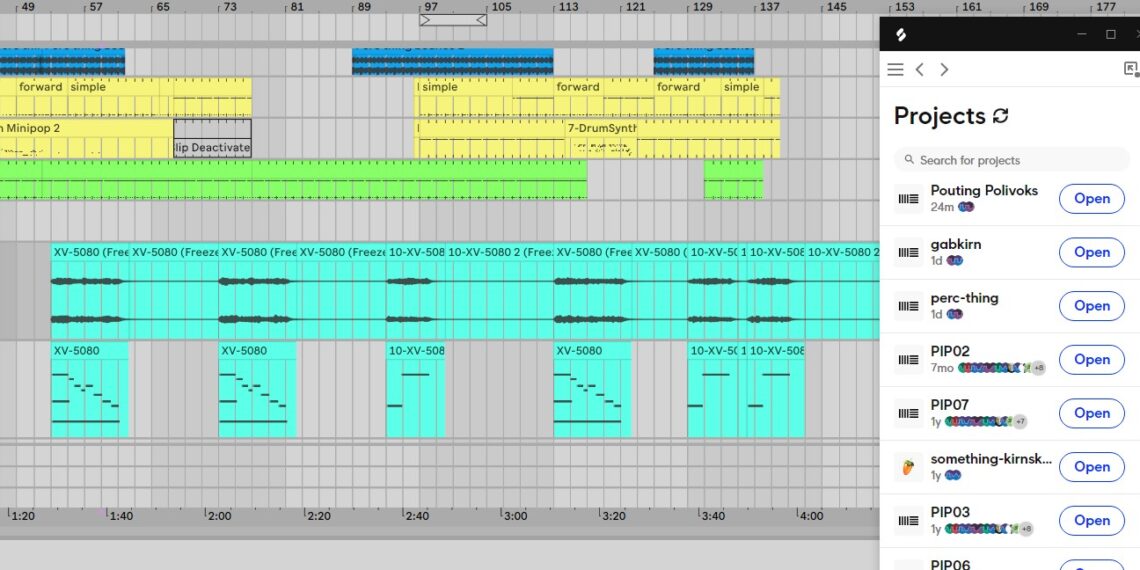Open the something-kirnsk project
Viewport: 1140px width, 570px height.
coord(1092,467)
